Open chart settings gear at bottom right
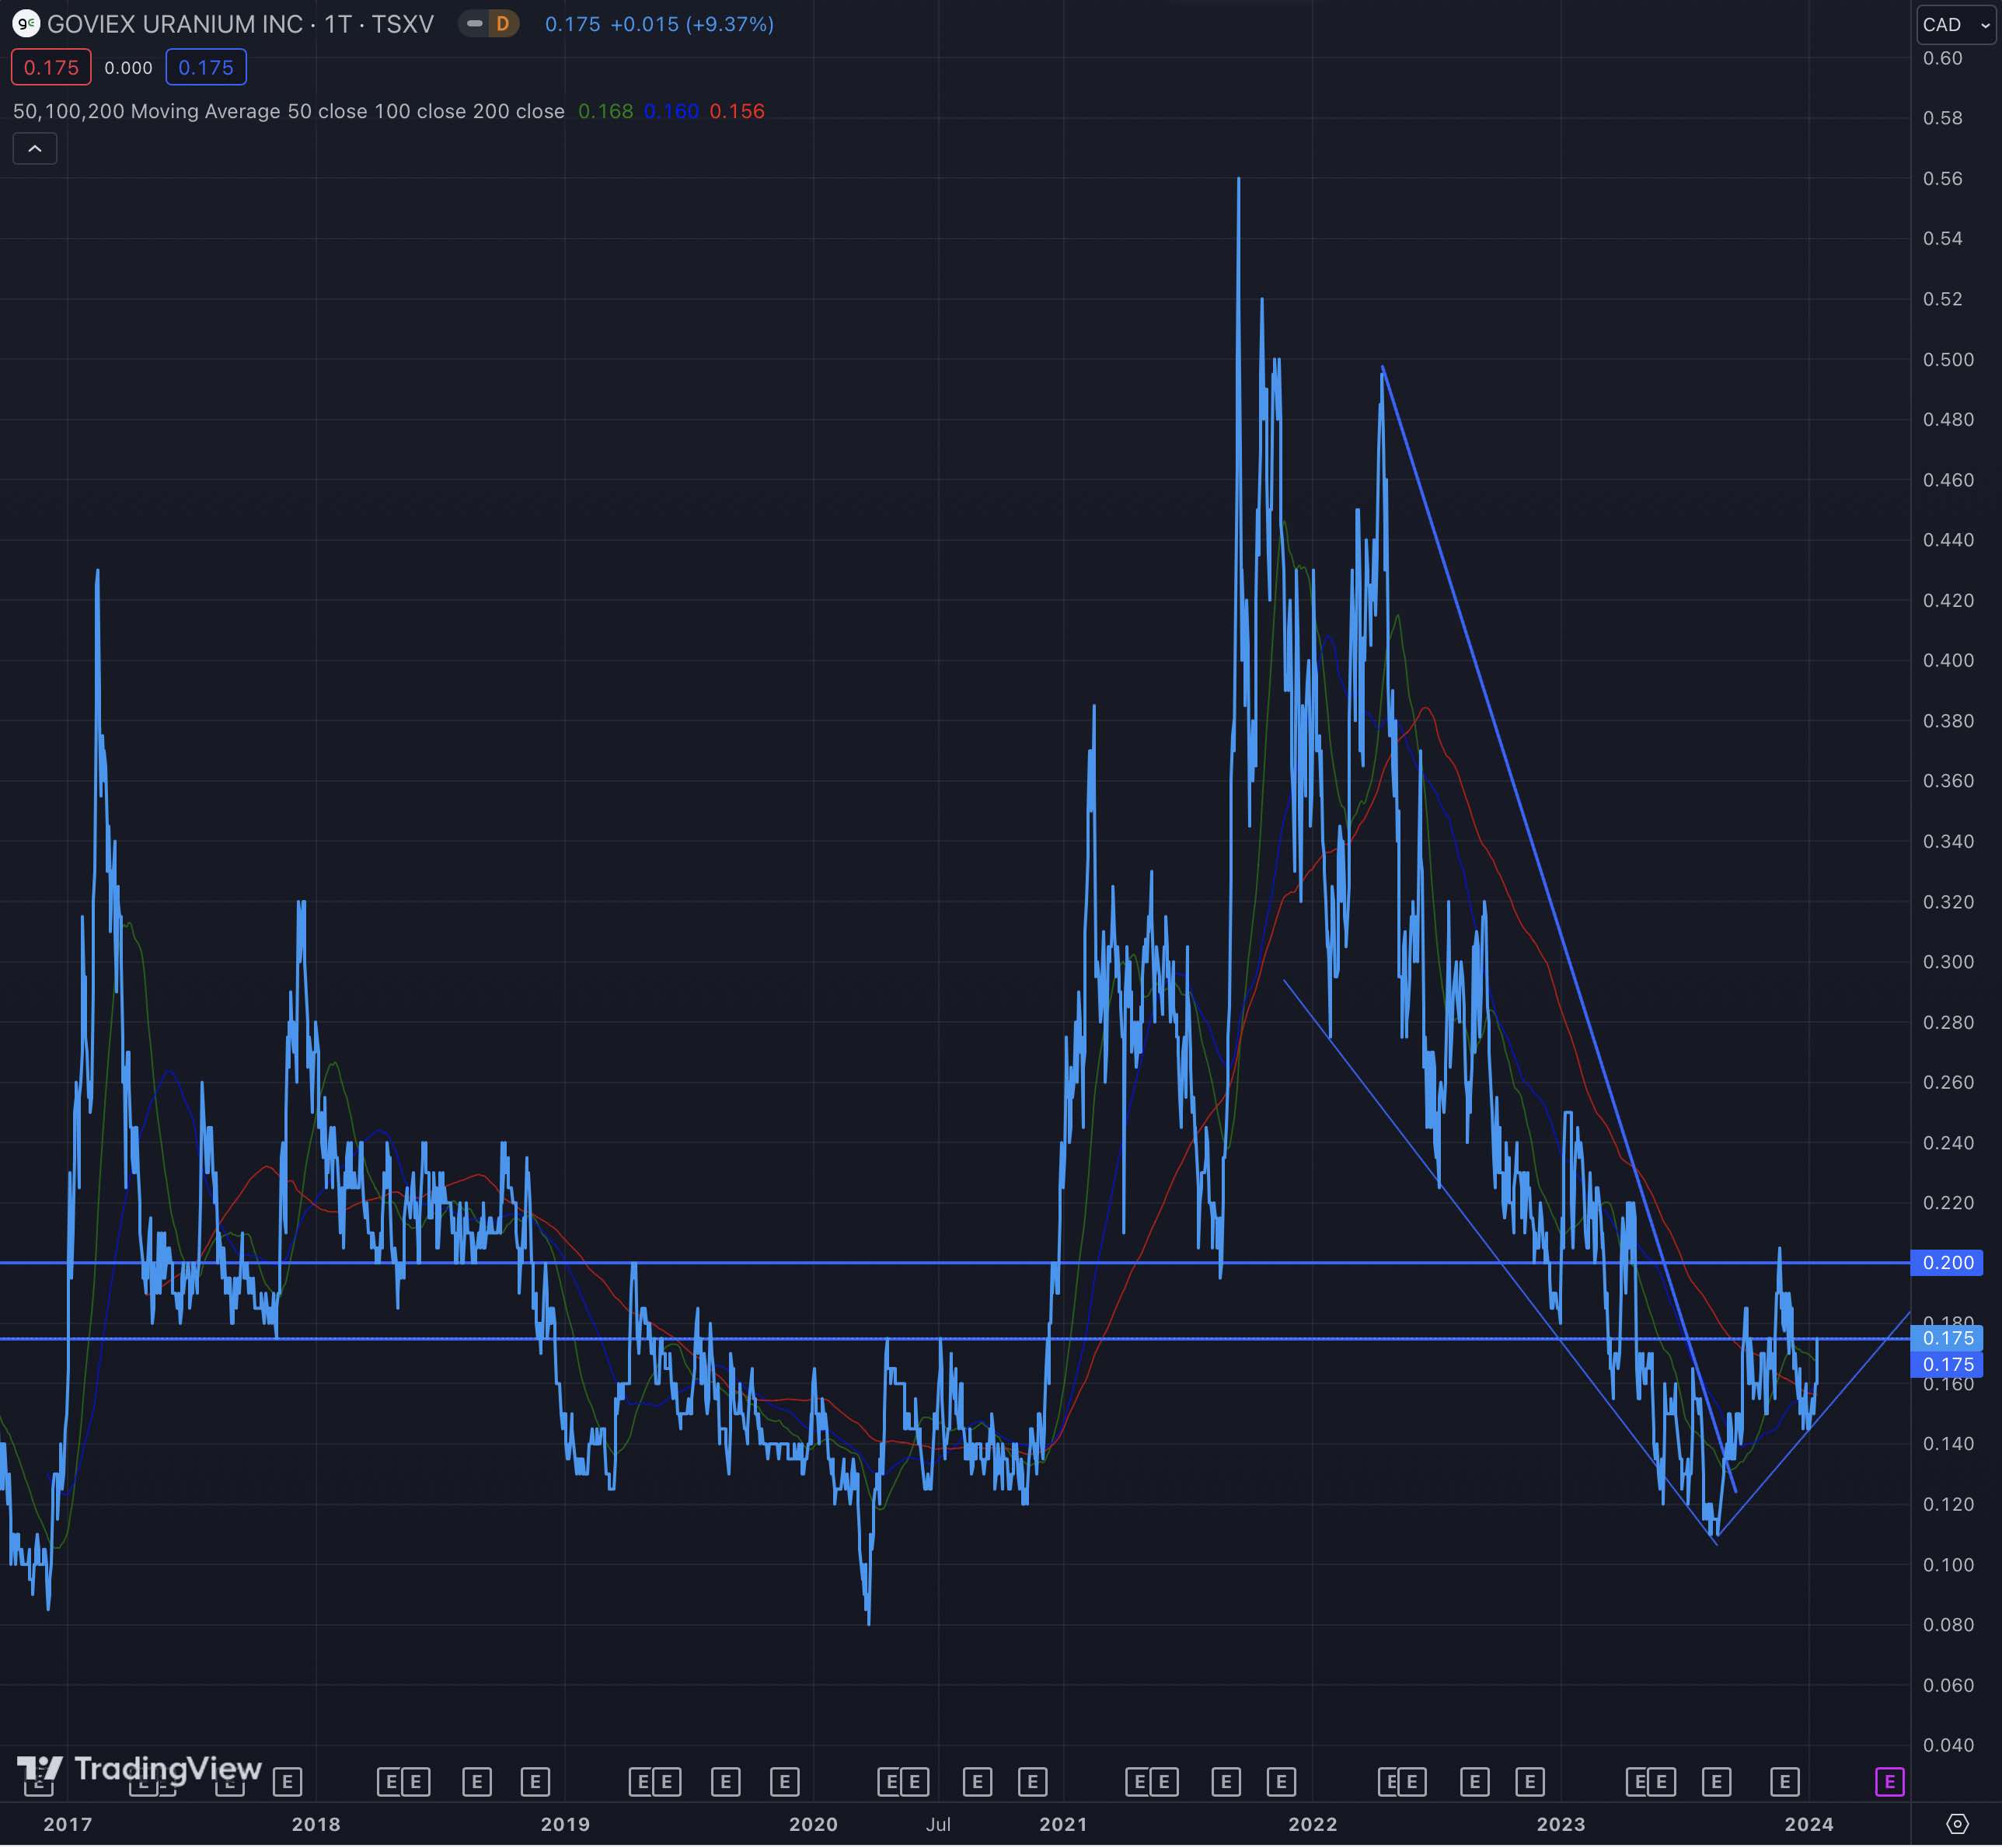 [x=1957, y=1823]
